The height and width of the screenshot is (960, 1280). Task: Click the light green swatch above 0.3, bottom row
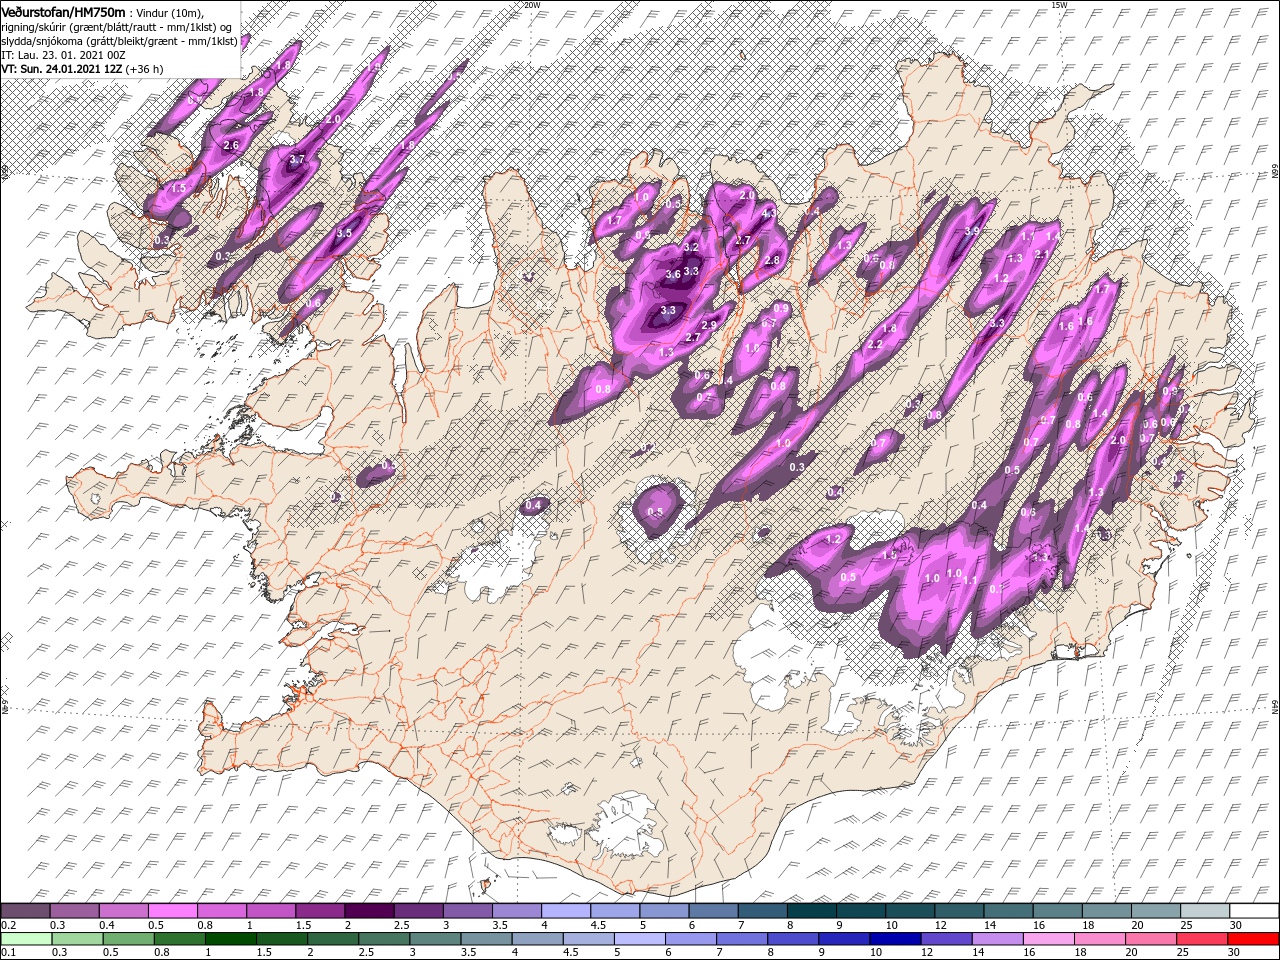click(77, 939)
